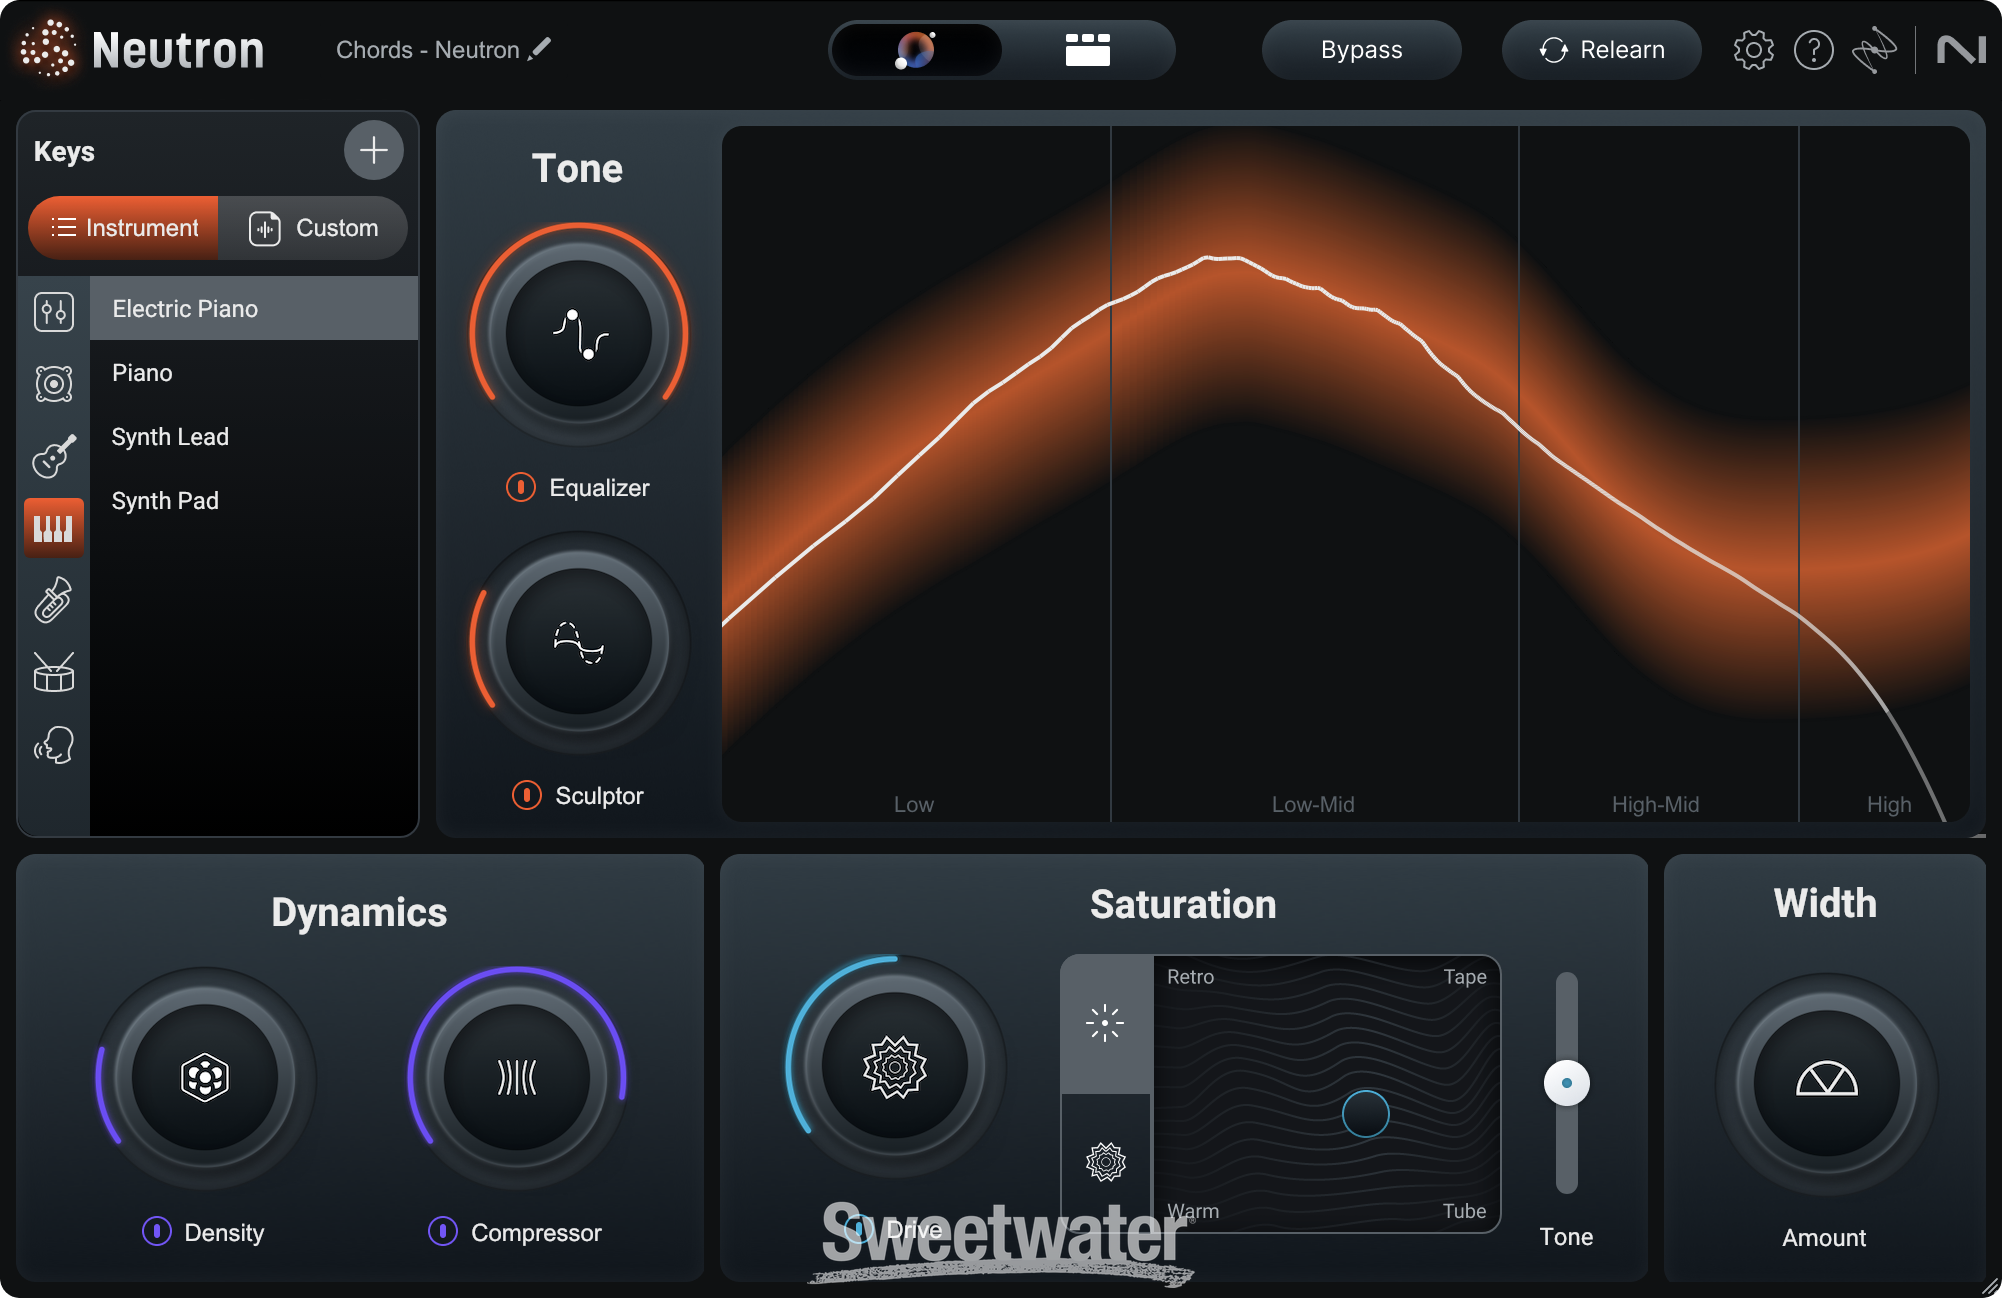The image size is (2002, 1298).
Task: Choose Synth Pad from instrument list
Action: pyautogui.click(x=165, y=501)
